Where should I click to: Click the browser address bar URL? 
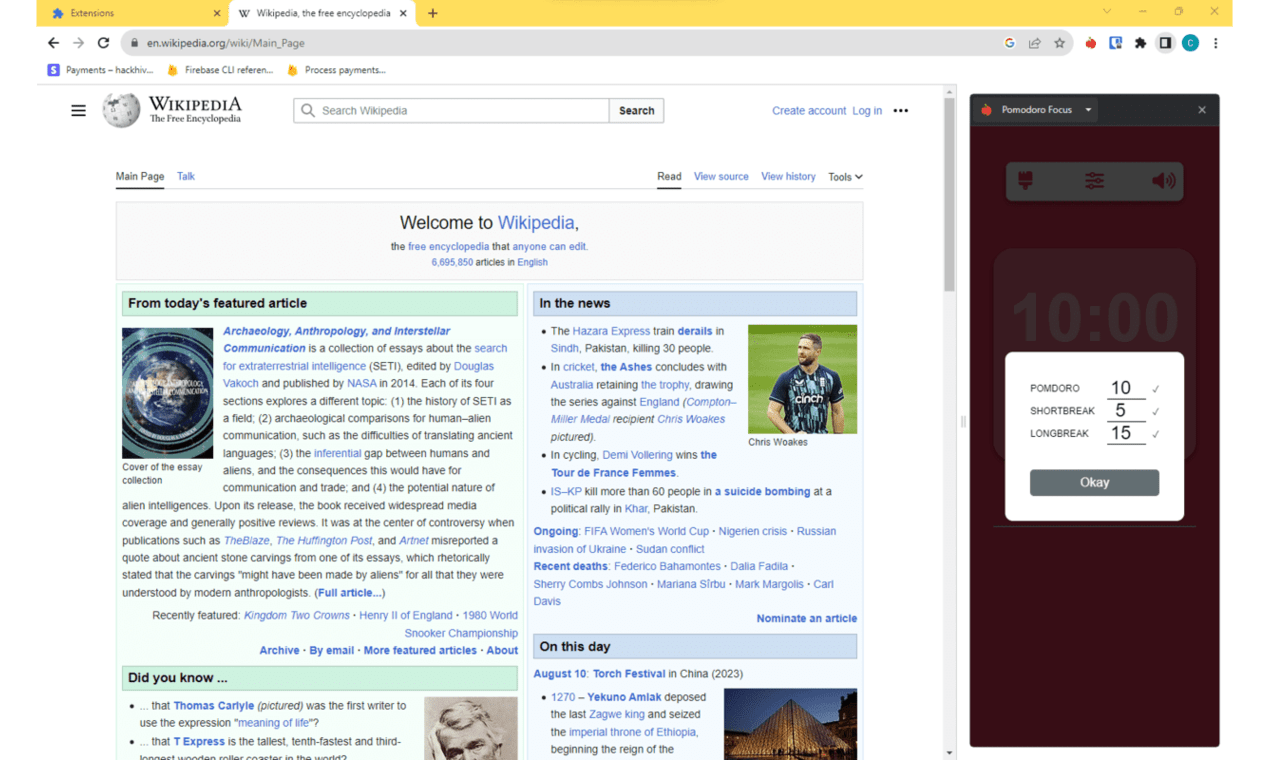coord(226,43)
